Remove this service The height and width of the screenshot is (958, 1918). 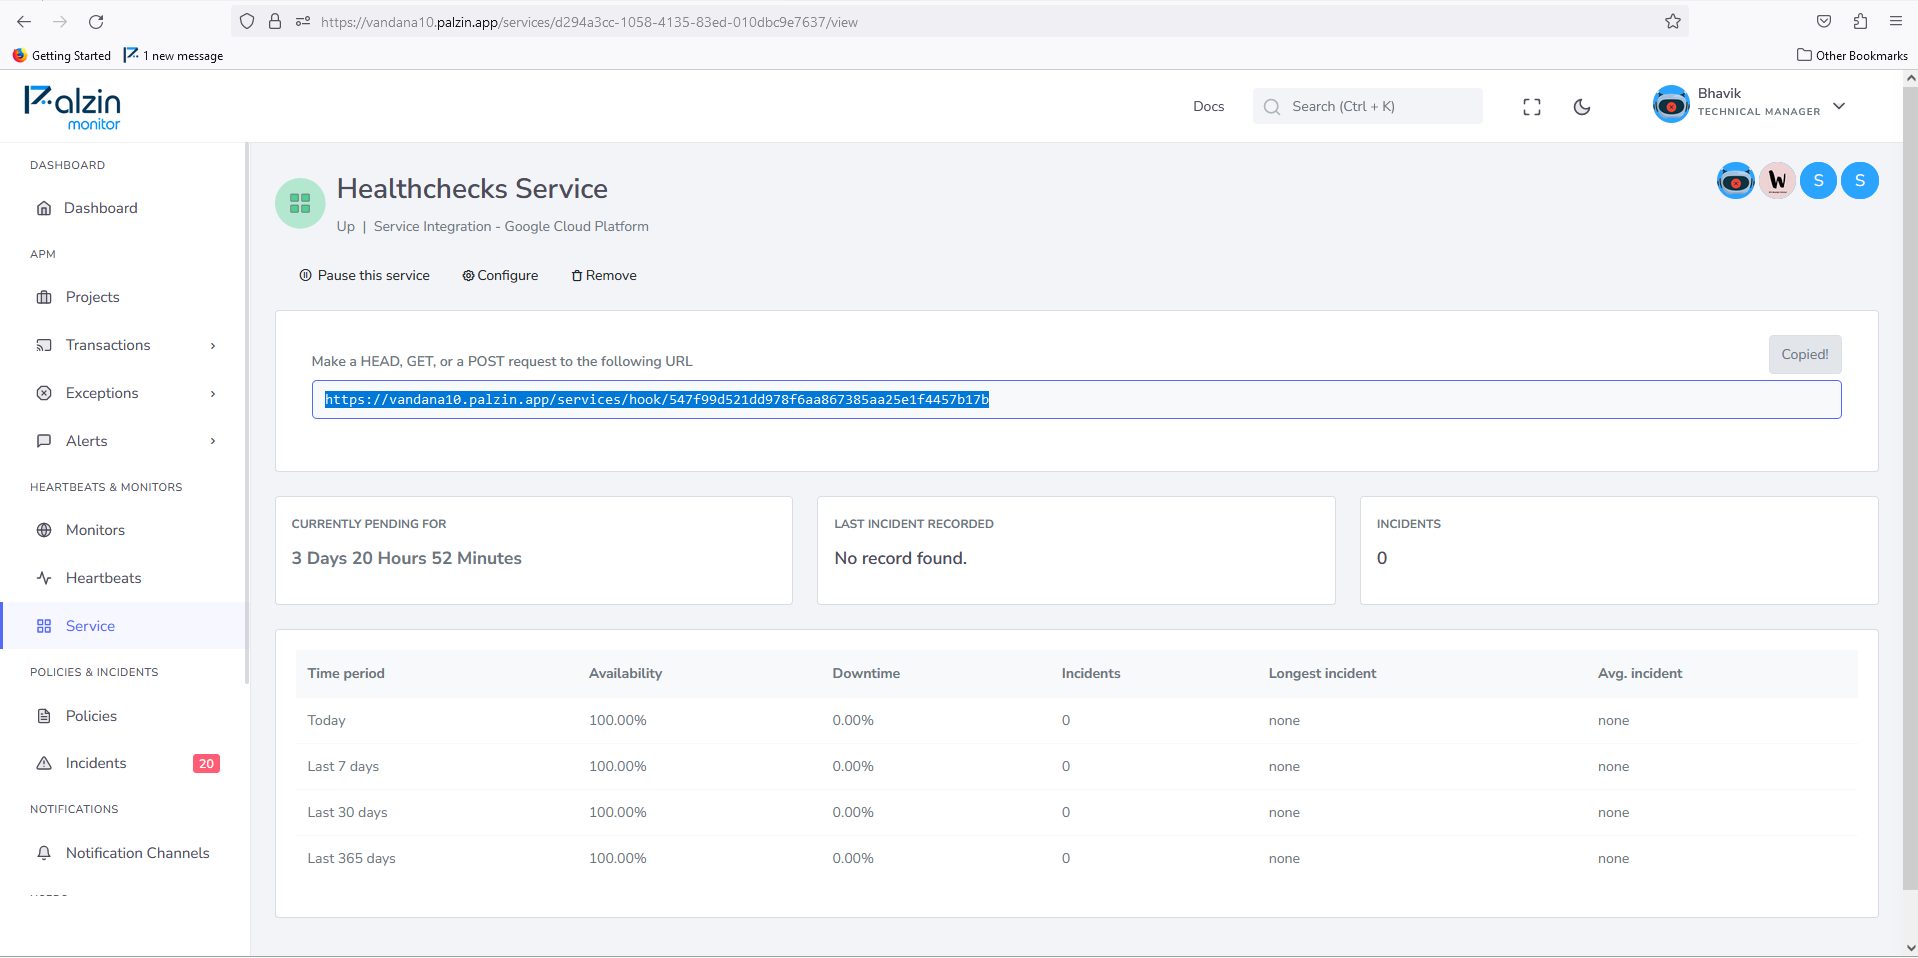[604, 276]
